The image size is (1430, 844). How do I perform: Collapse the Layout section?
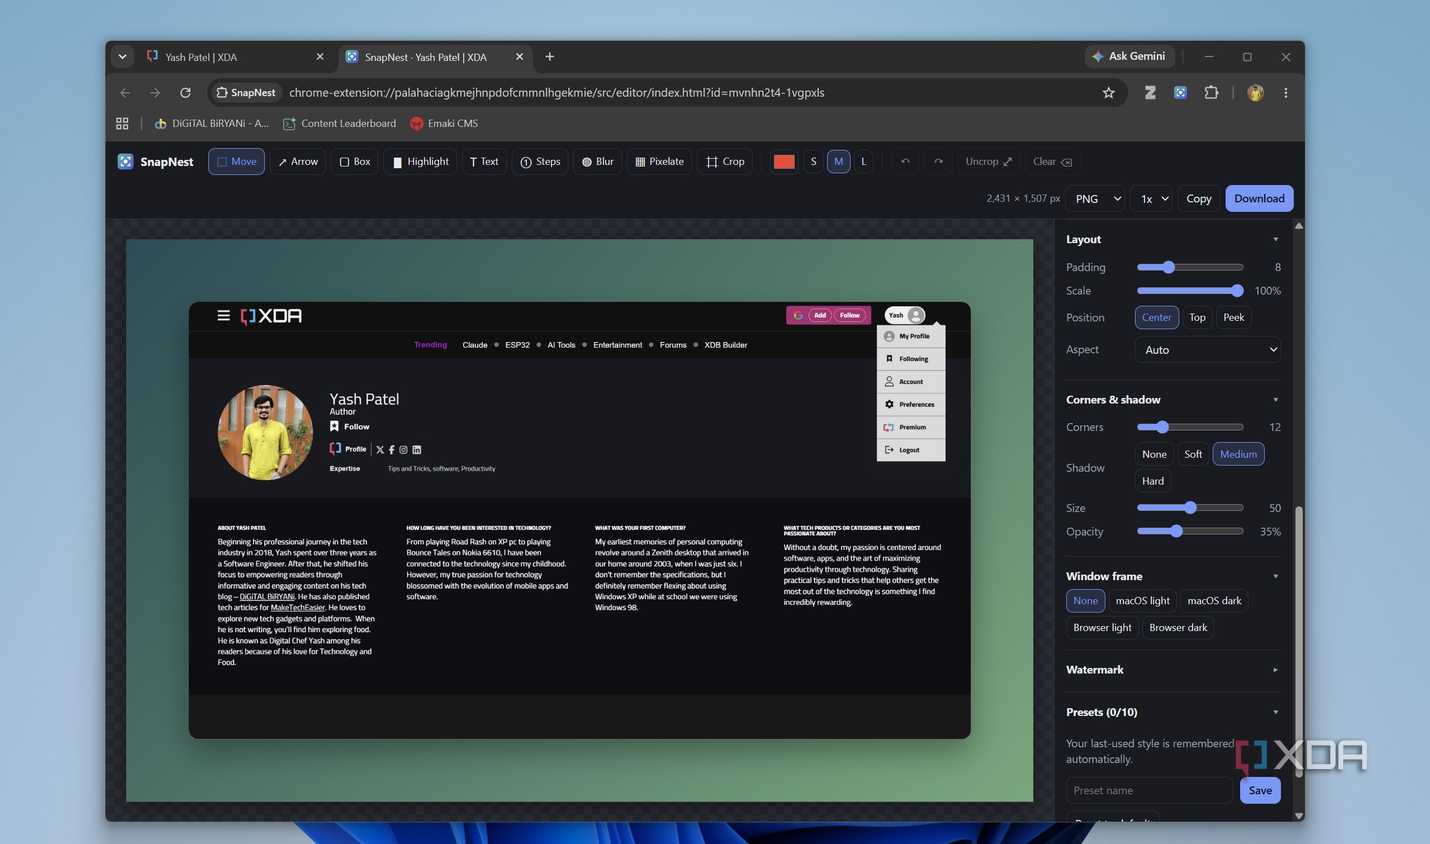pos(1173,239)
